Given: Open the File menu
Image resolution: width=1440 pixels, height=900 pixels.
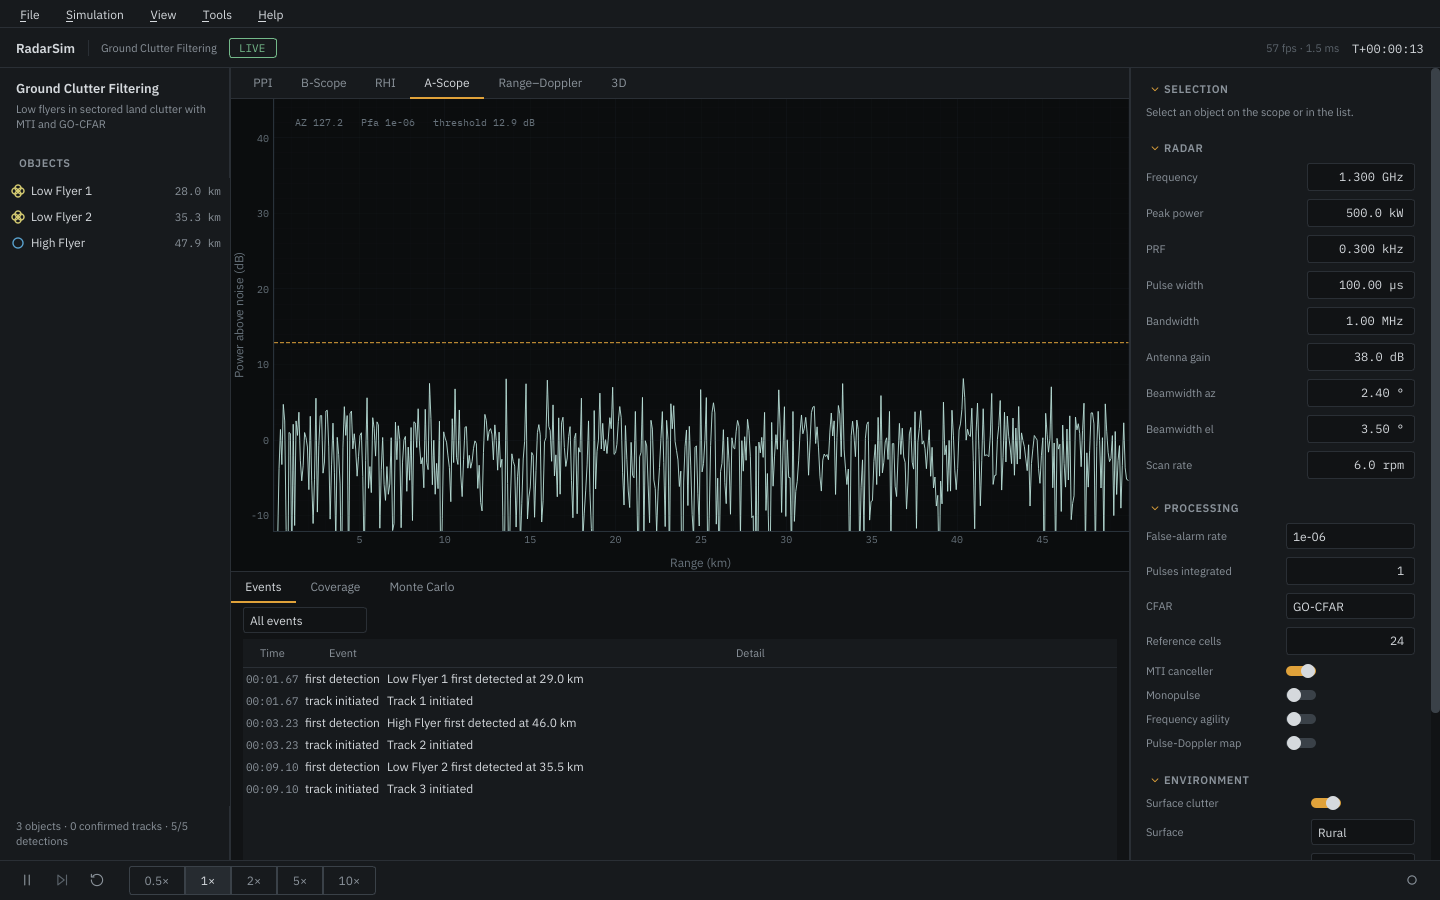Looking at the screenshot, I should (x=30, y=15).
